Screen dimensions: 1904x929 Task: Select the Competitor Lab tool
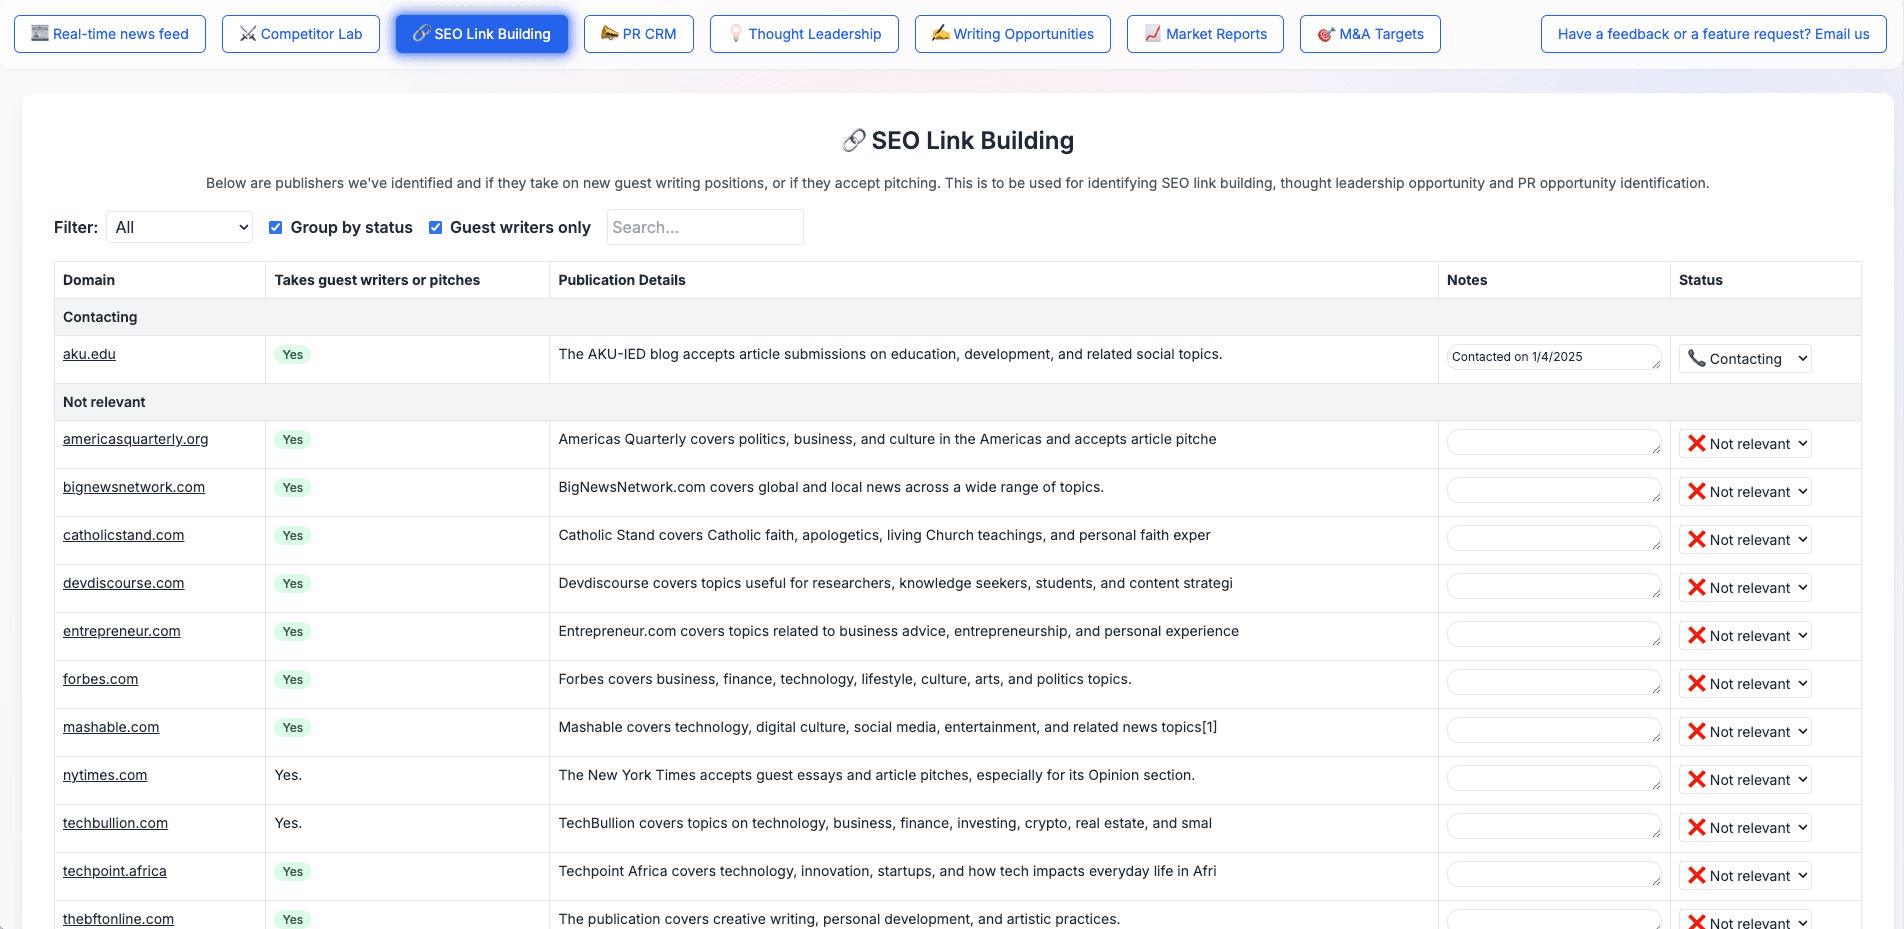tap(300, 33)
